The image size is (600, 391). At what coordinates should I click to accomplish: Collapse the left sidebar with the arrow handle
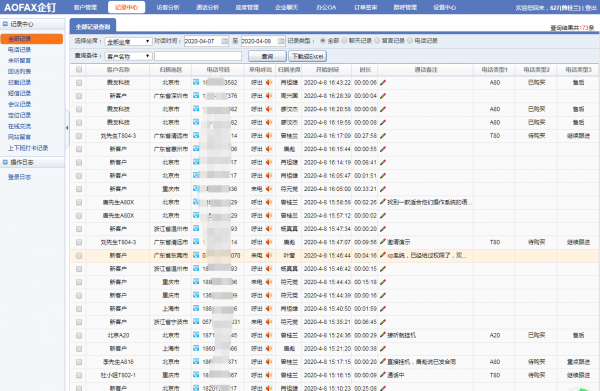point(67,128)
